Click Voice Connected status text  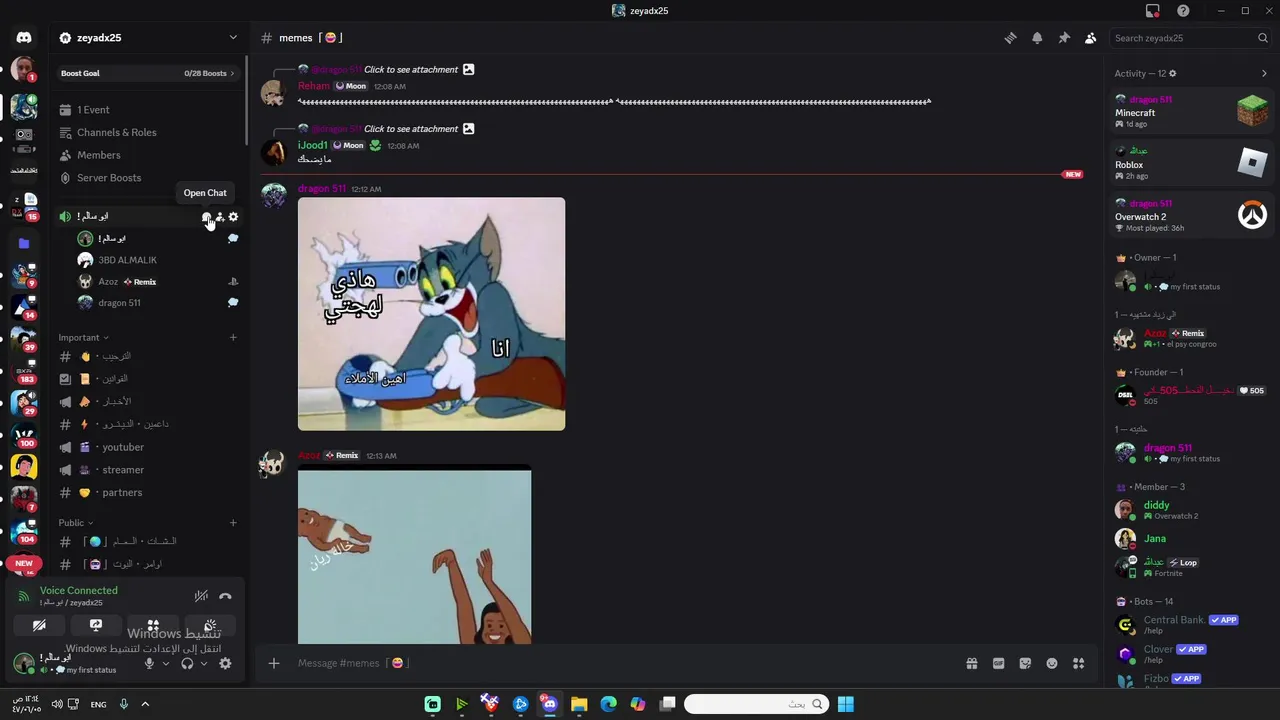click(x=79, y=591)
